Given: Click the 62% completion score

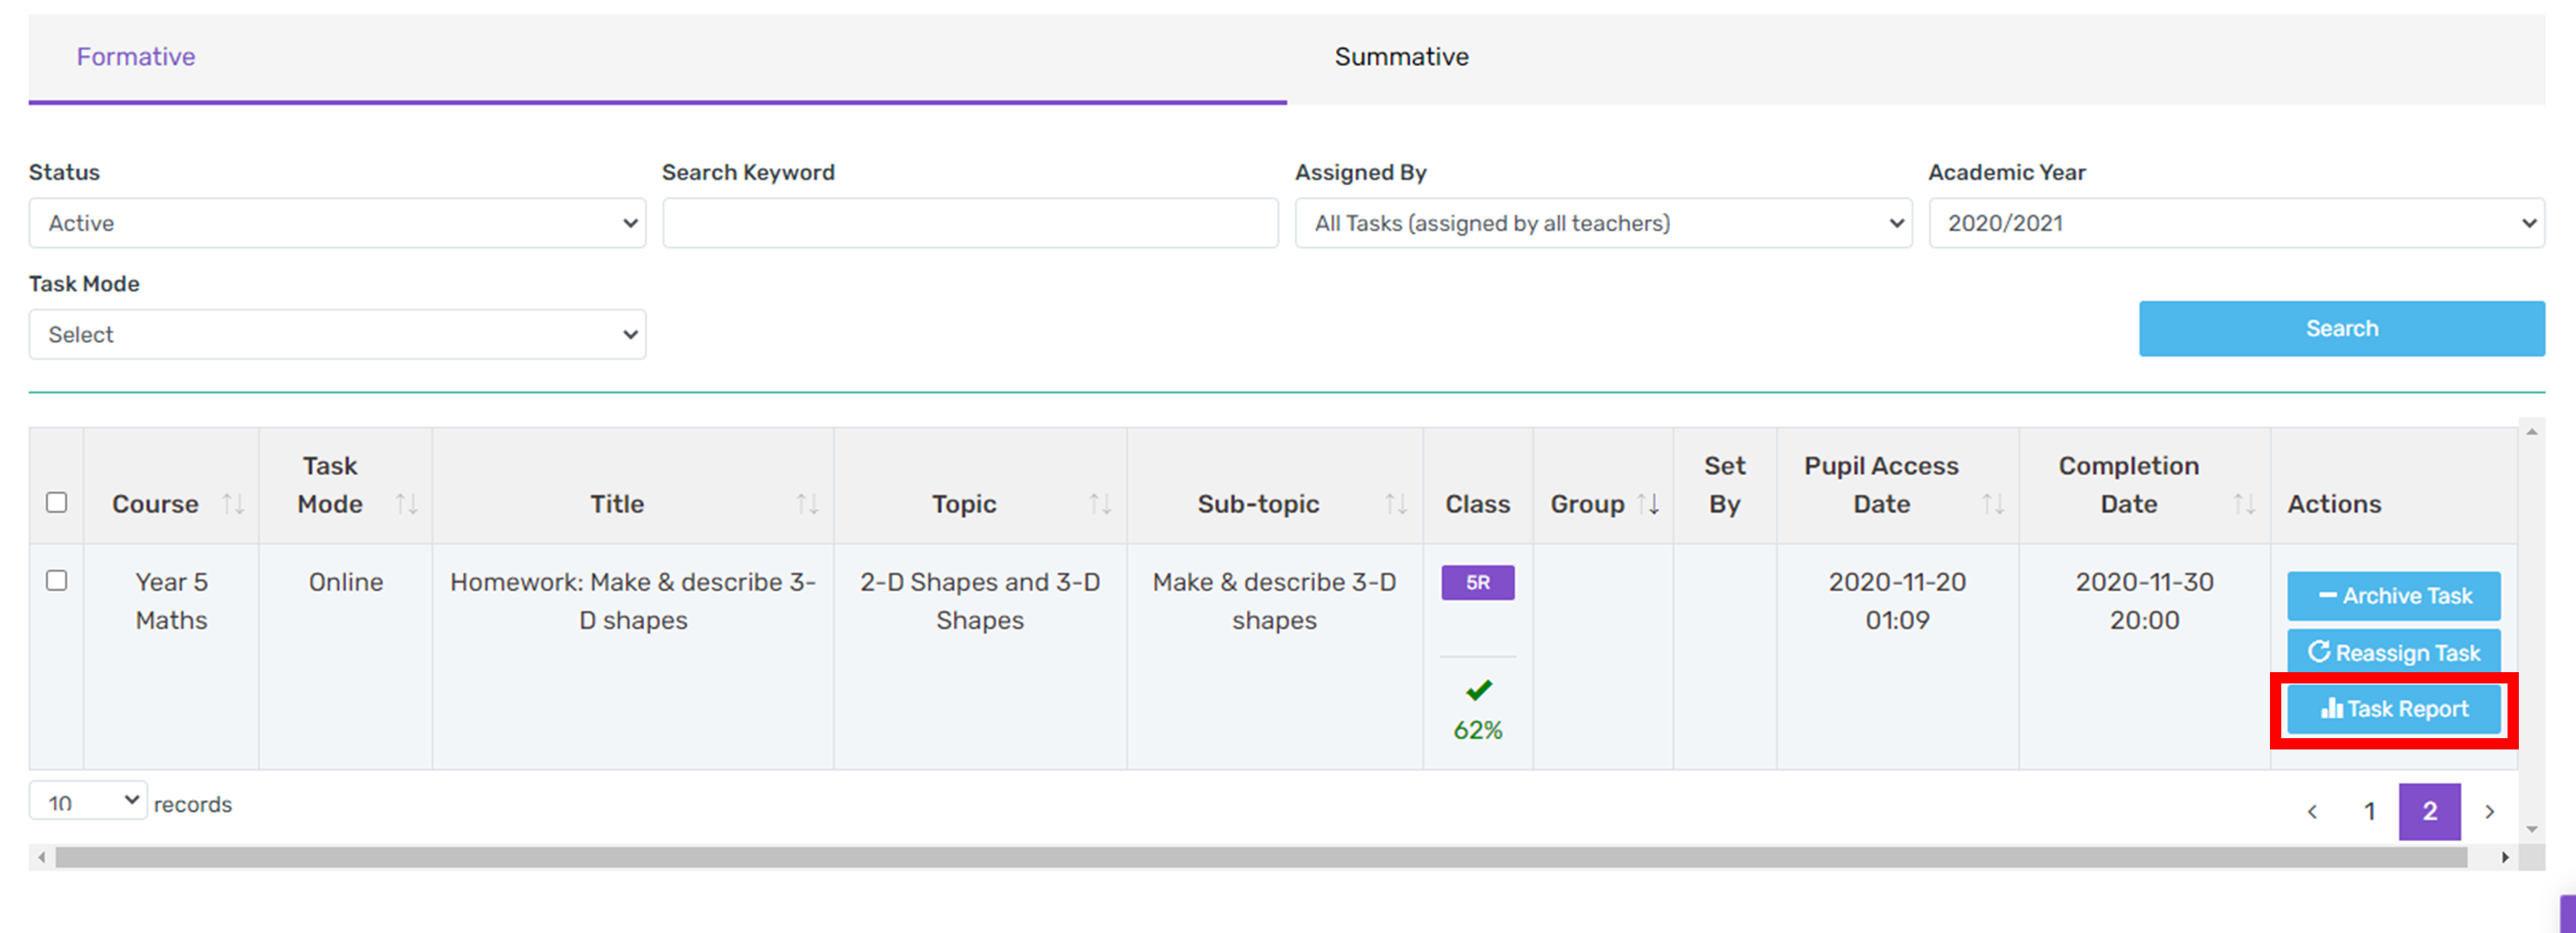Looking at the screenshot, I should click(1478, 731).
